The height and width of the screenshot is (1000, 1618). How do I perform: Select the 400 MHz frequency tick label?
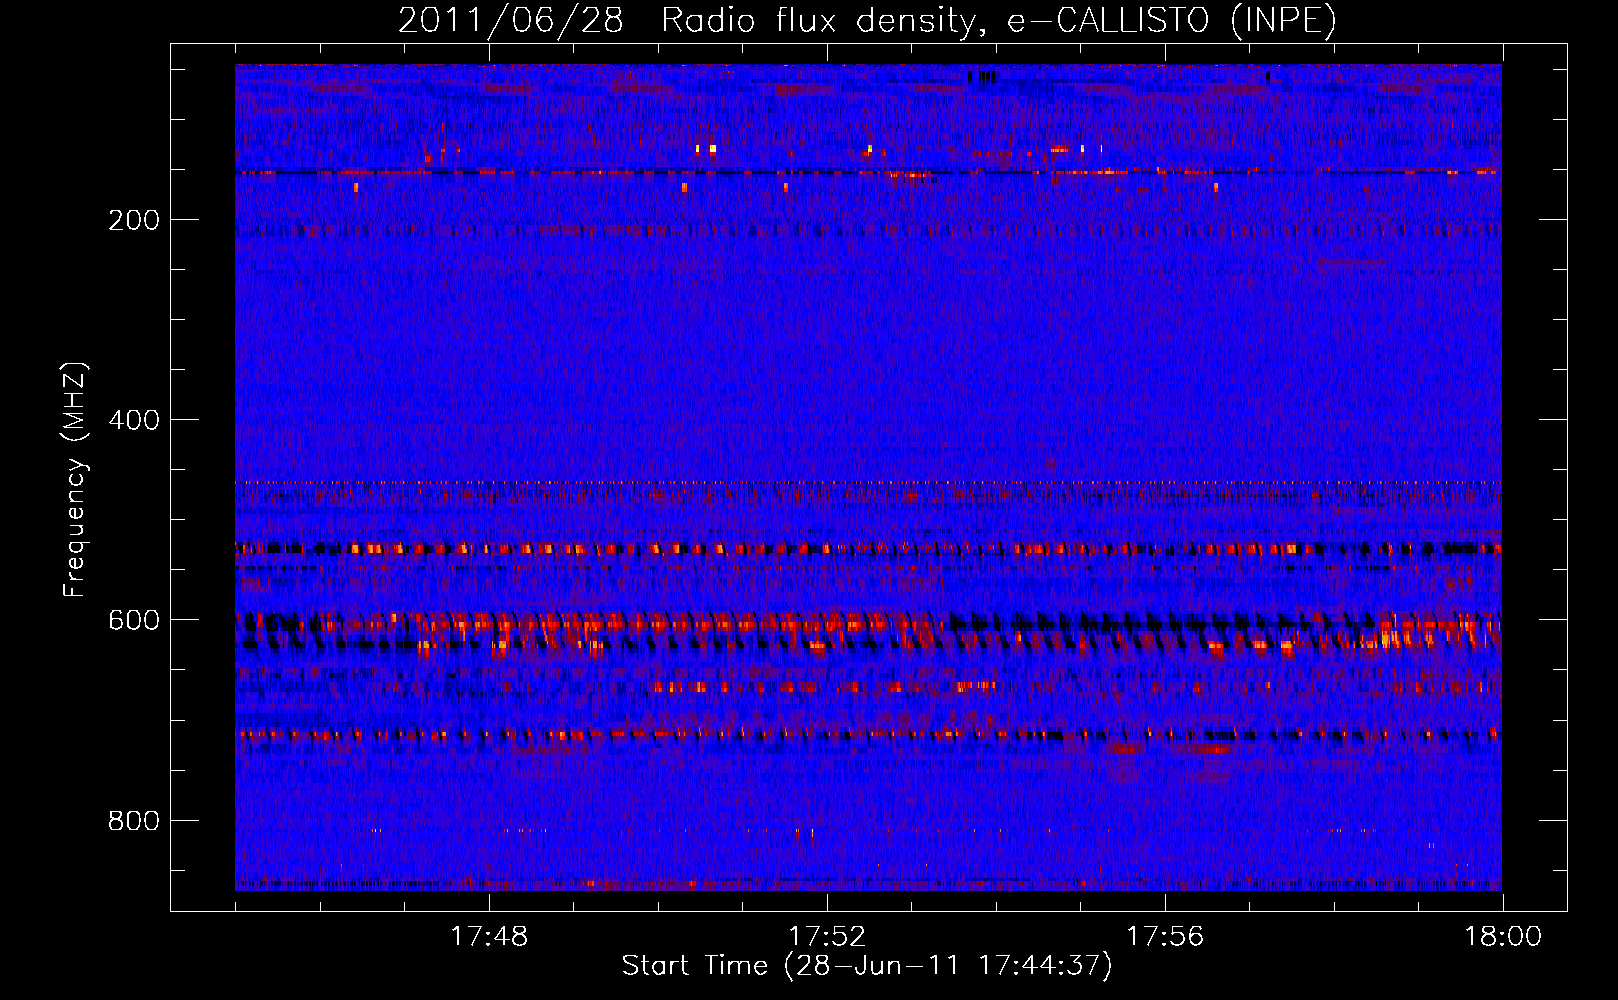point(134,420)
